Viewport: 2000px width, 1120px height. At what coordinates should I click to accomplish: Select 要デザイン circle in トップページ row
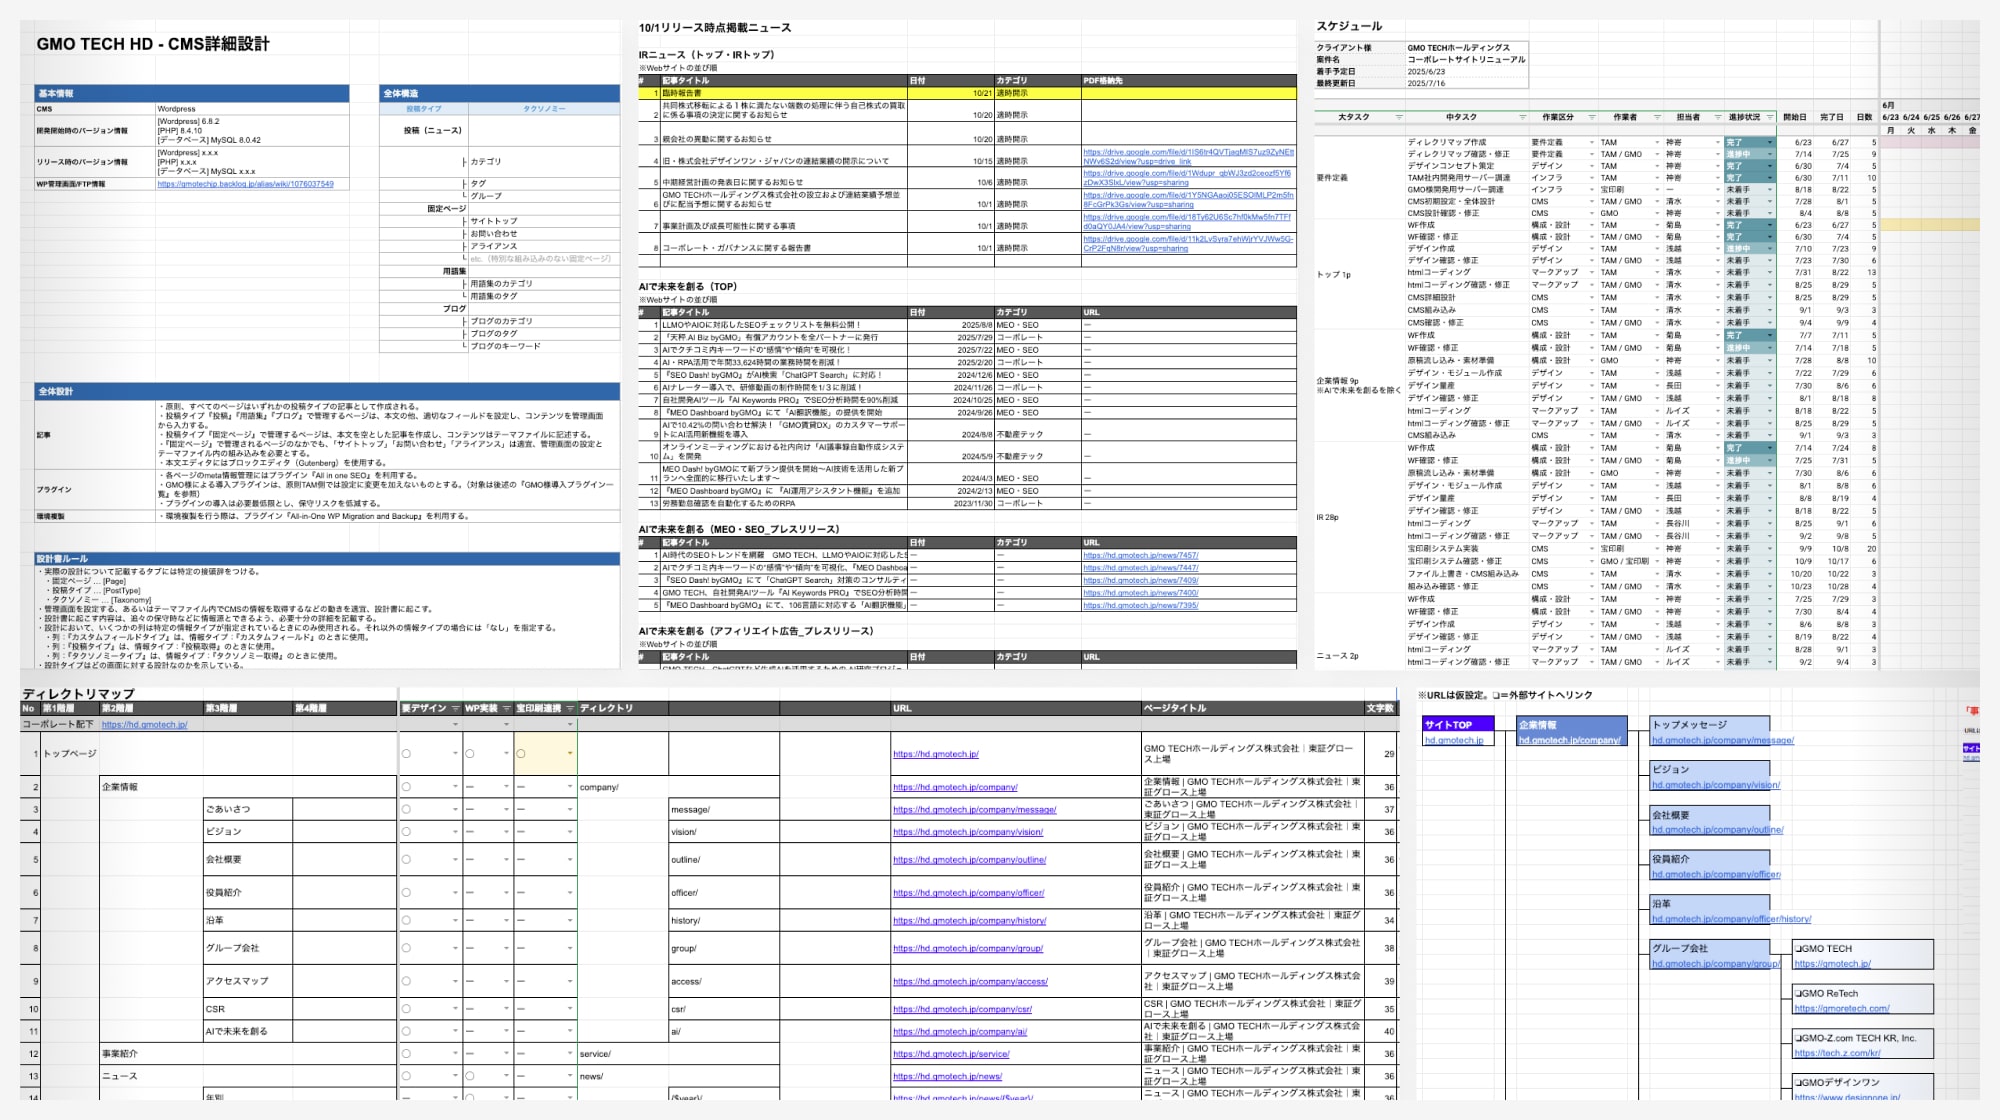click(406, 754)
